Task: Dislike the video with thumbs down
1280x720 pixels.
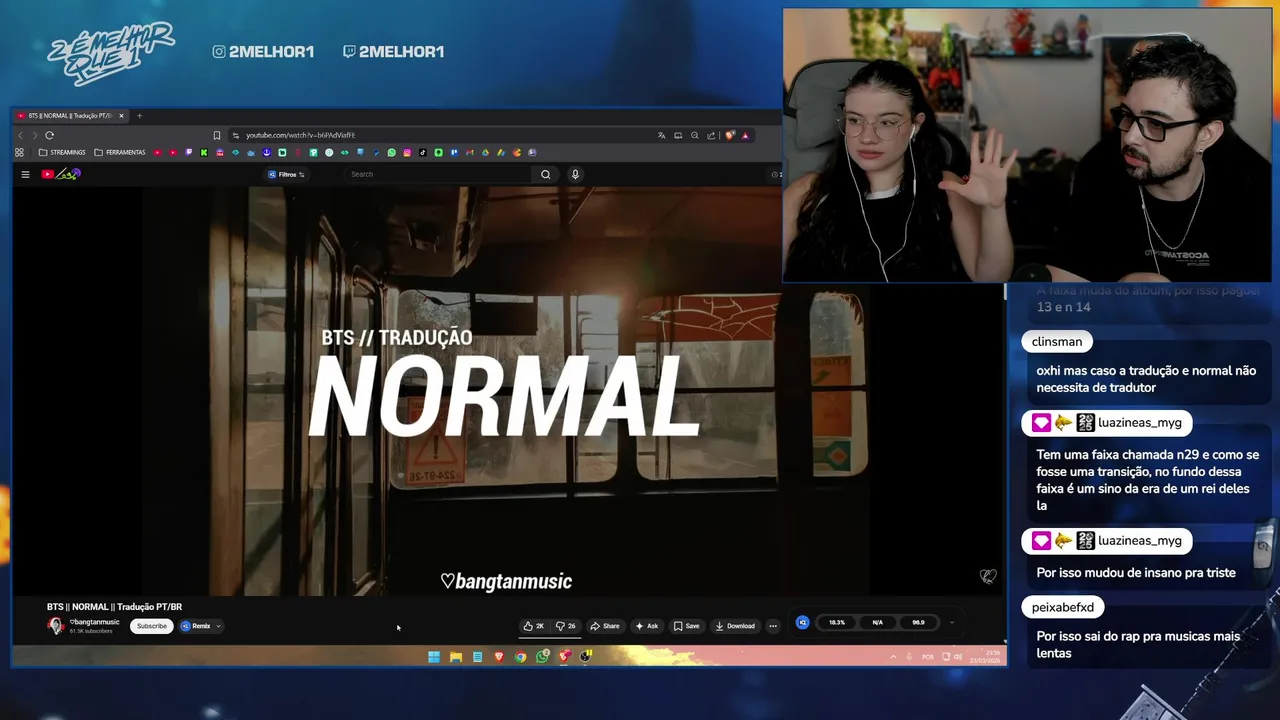Action: (x=566, y=626)
